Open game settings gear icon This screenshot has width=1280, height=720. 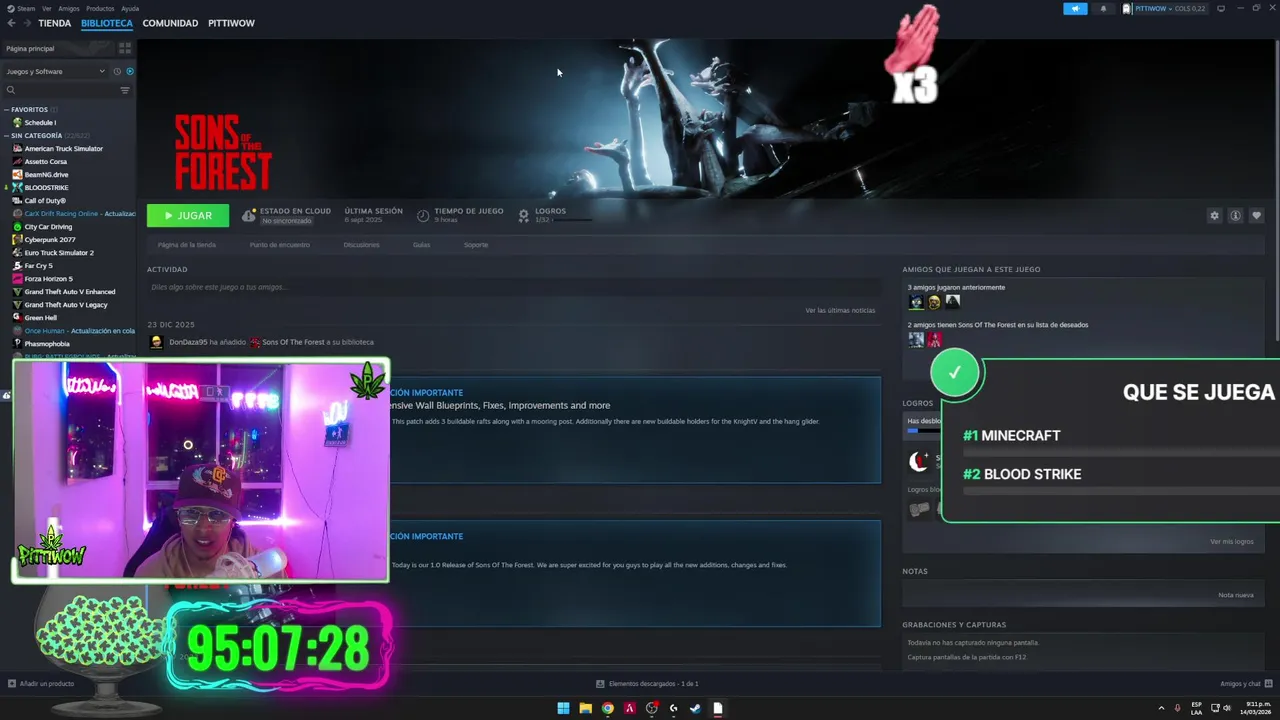(x=1214, y=216)
